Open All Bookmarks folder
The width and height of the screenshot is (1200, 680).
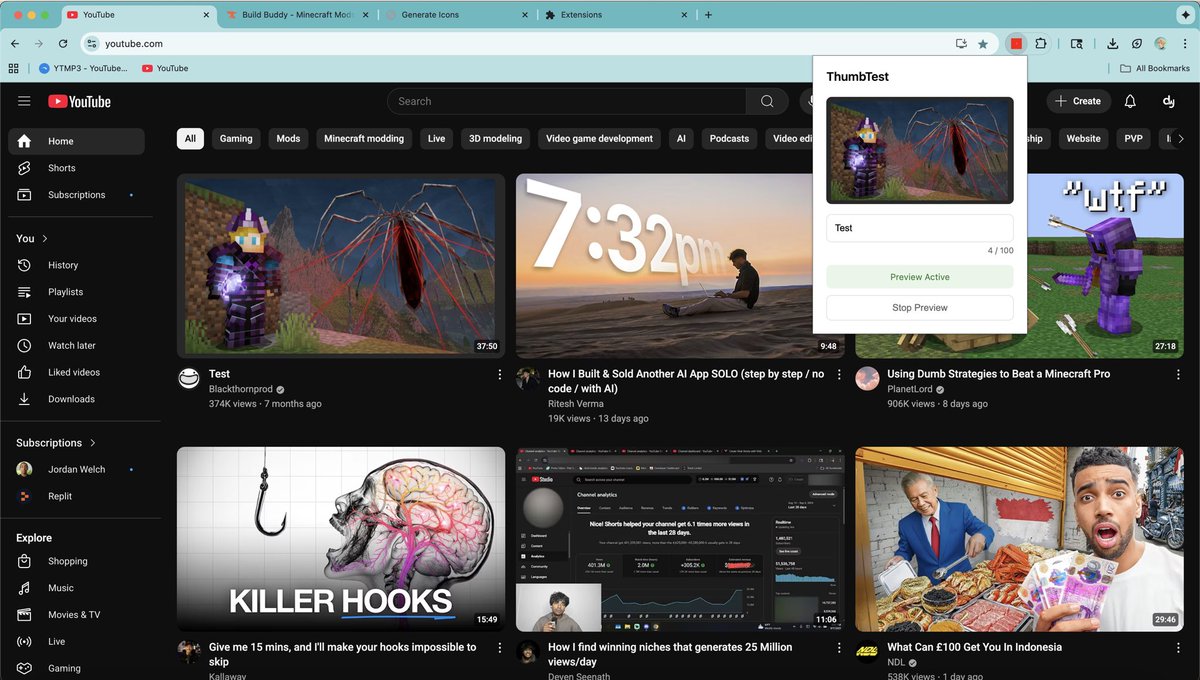pos(1155,68)
